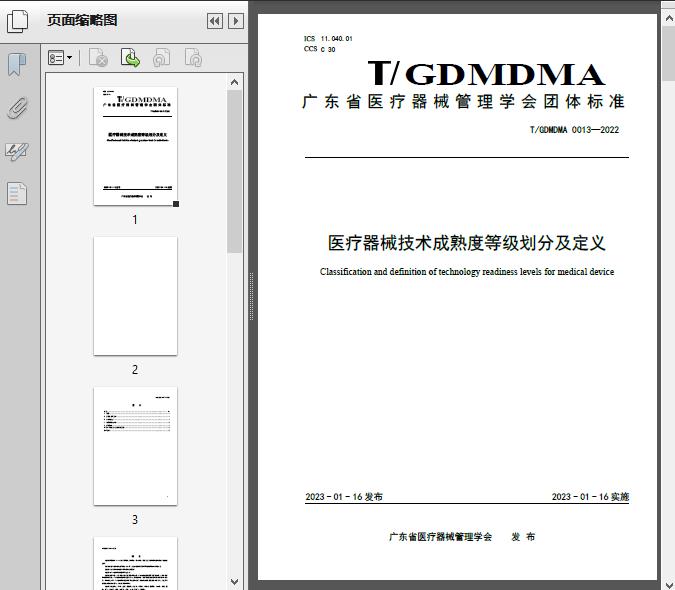Click page number label '1' under thumbnail
The width and height of the screenshot is (675, 590).
[x=135, y=219]
